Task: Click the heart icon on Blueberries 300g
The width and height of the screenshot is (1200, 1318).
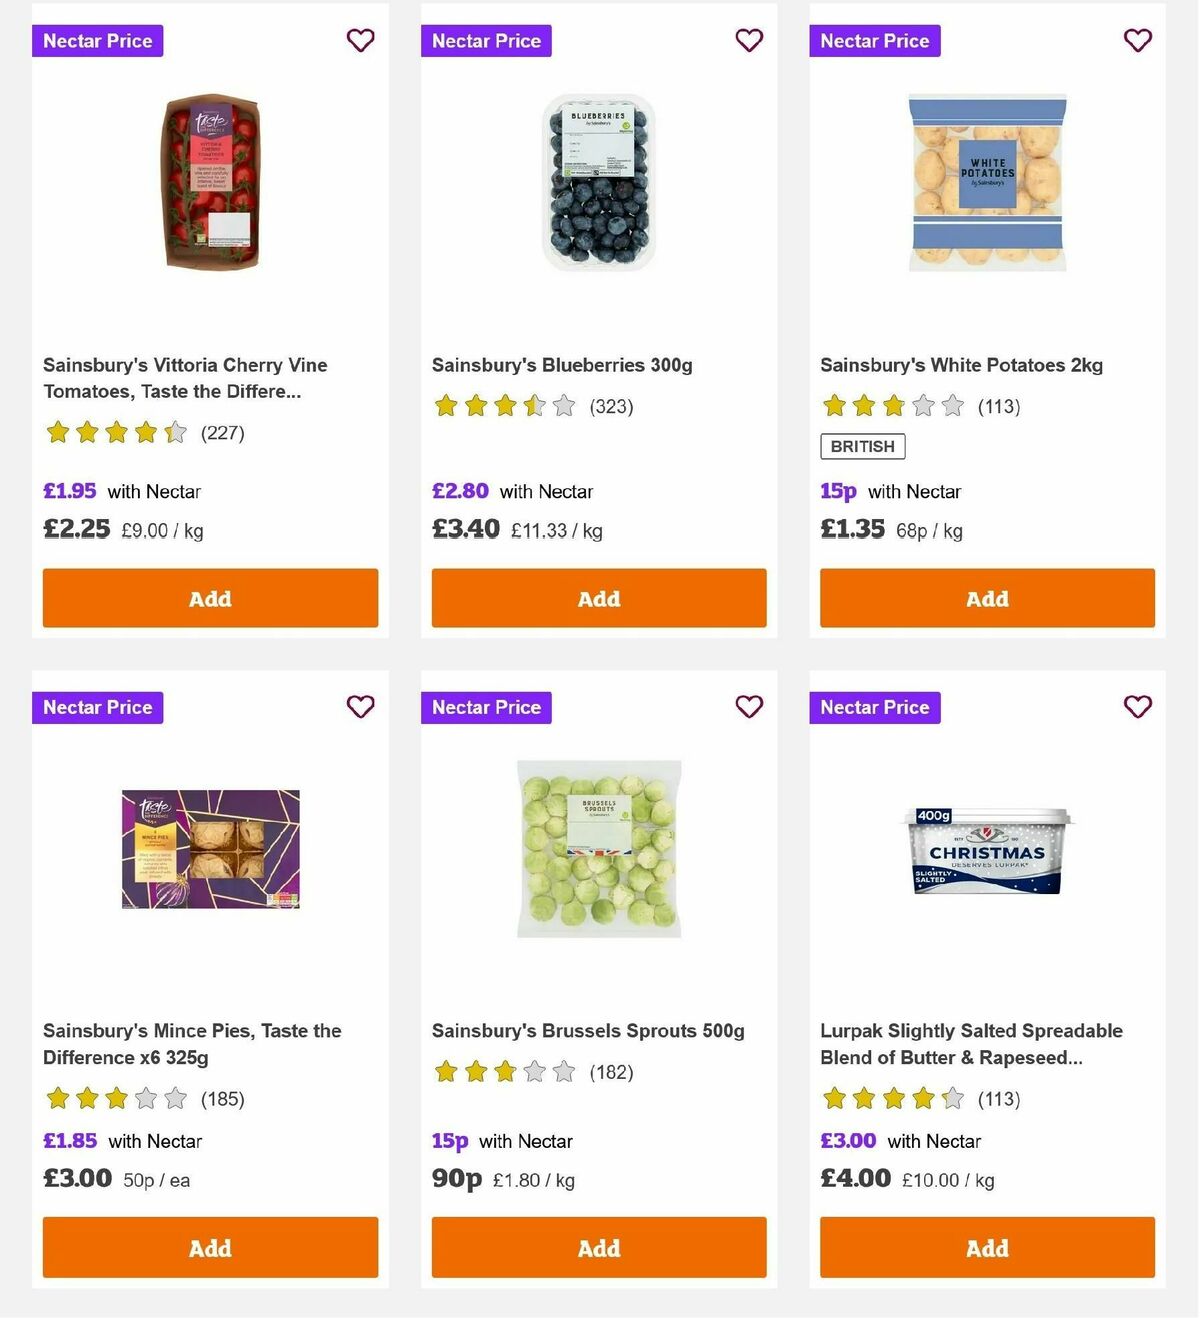Action: [749, 40]
